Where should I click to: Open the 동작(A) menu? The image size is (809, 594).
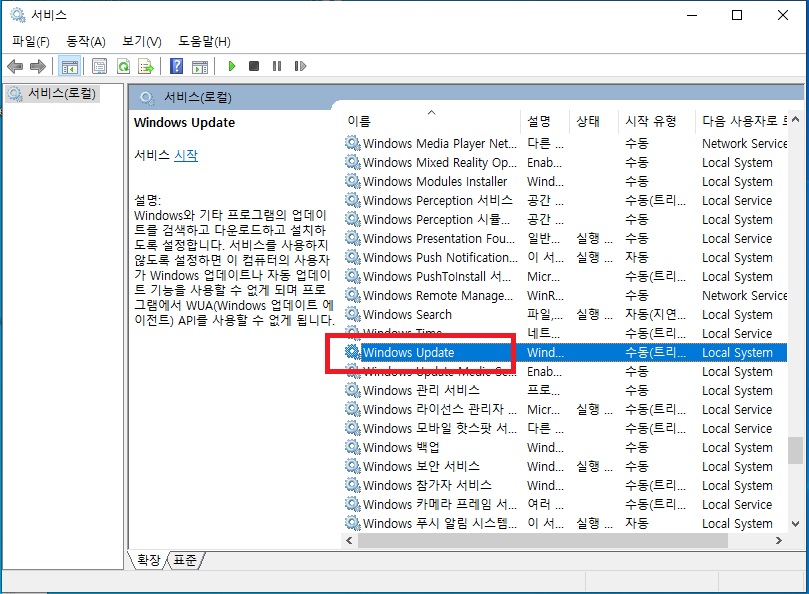pyautogui.click(x=86, y=41)
